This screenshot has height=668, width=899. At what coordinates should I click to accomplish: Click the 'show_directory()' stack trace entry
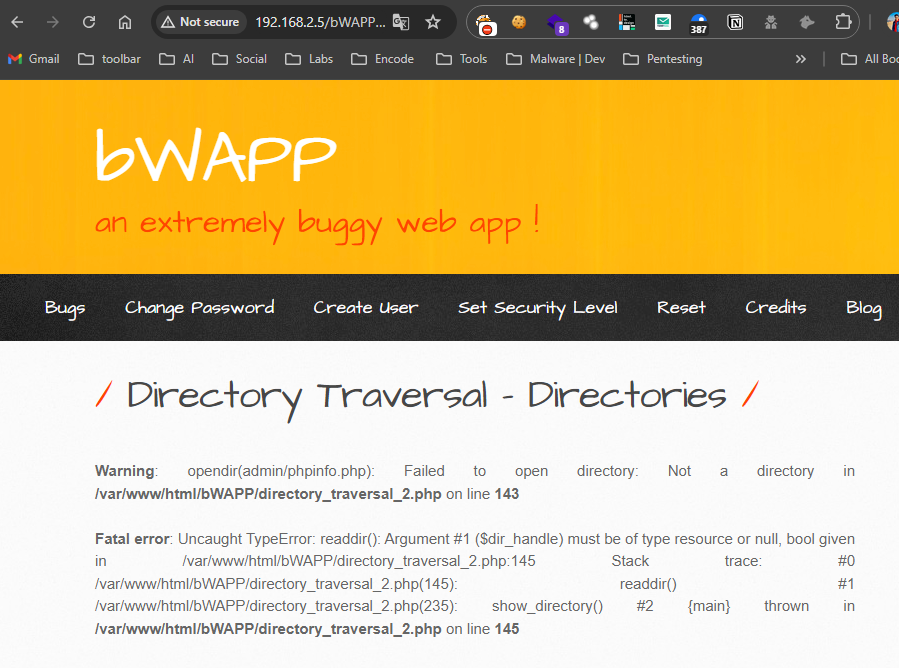pos(548,606)
